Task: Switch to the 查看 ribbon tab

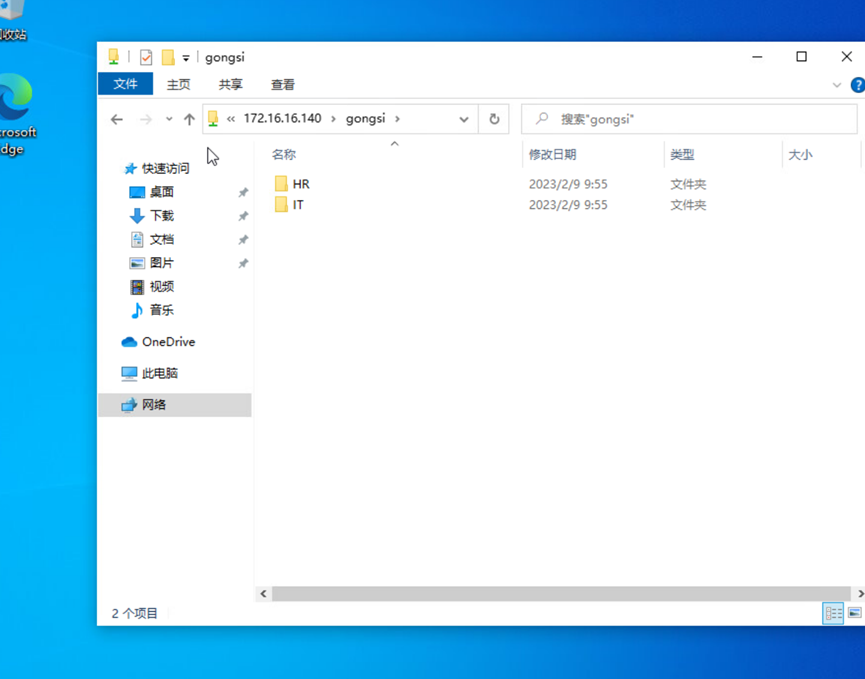Action: 283,84
